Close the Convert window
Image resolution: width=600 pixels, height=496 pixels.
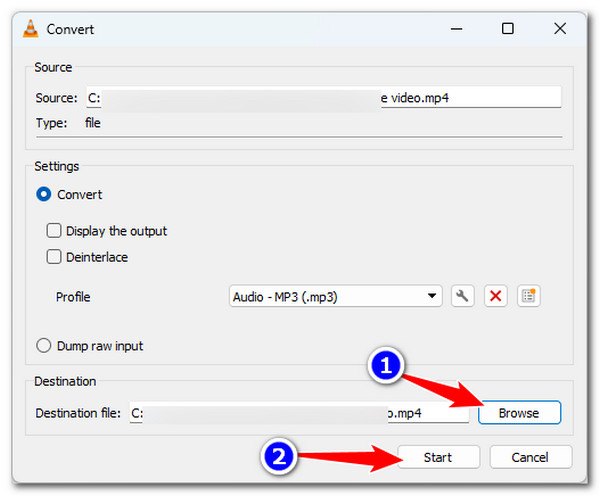click(x=560, y=29)
